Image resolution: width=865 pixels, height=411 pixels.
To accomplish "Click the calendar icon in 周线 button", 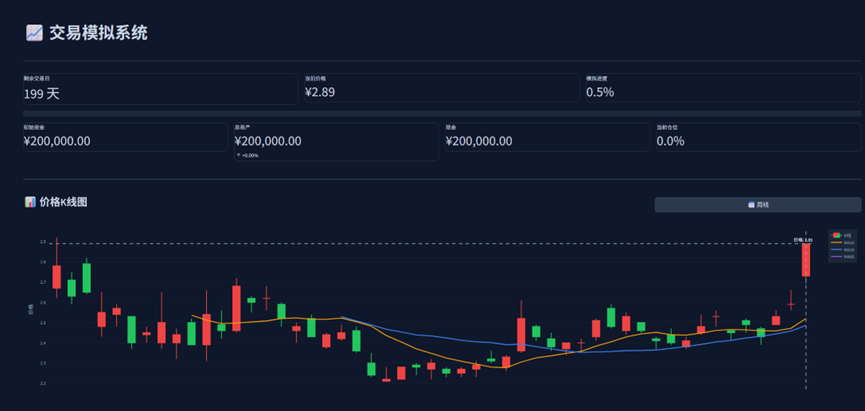I will [x=751, y=205].
